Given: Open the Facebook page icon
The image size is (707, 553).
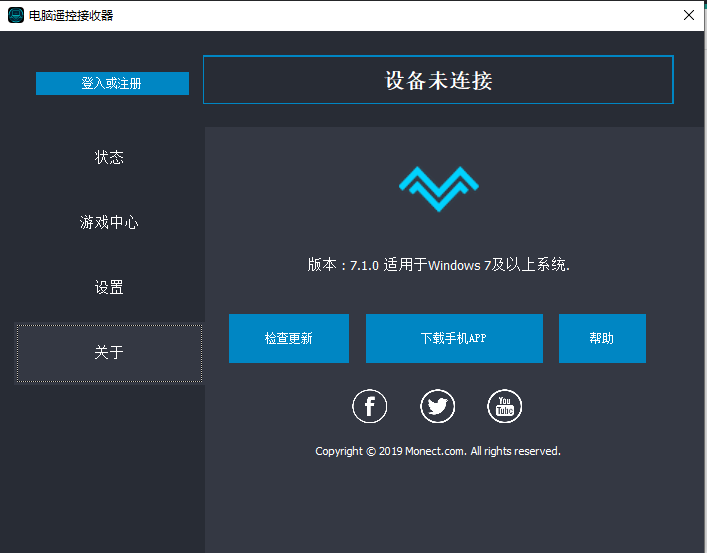Looking at the screenshot, I should pos(369,406).
